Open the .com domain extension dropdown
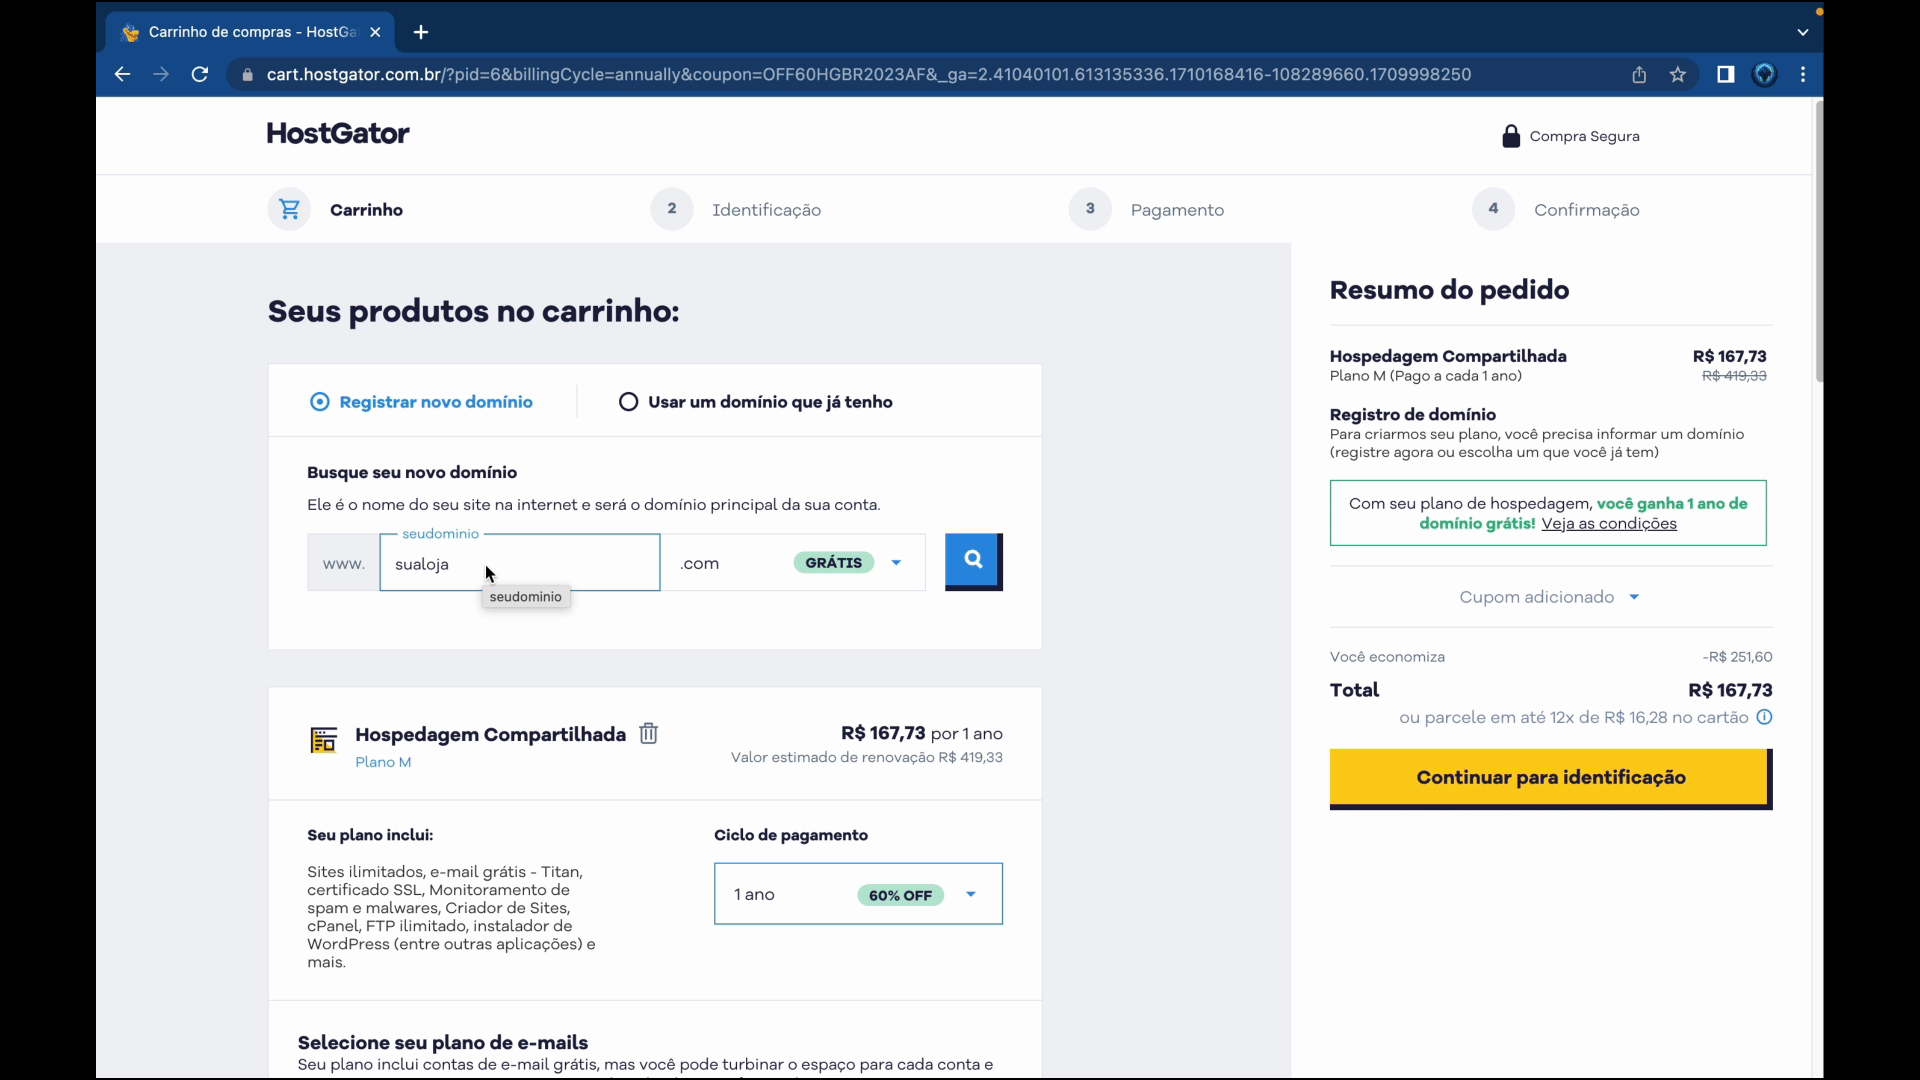Screen dimensions: 1920x1080 click(896, 563)
